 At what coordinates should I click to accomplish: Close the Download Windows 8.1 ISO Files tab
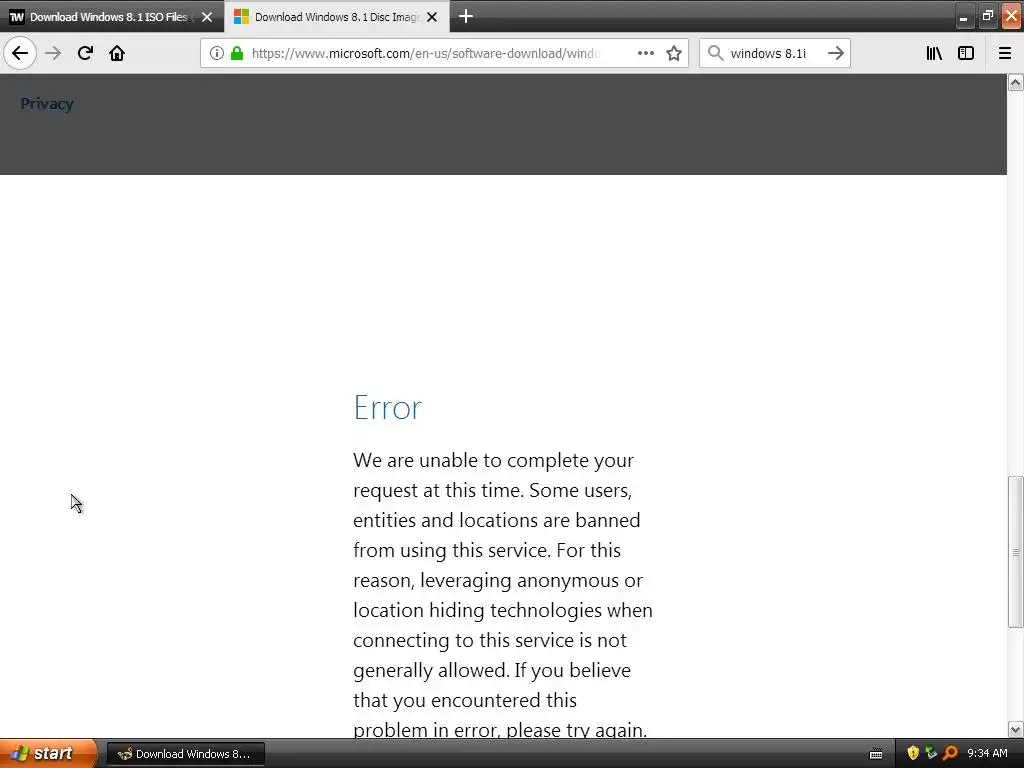coord(207,17)
